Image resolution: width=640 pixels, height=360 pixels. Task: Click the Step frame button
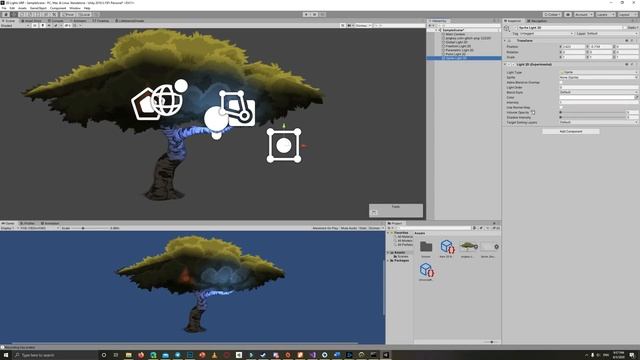[322, 14]
